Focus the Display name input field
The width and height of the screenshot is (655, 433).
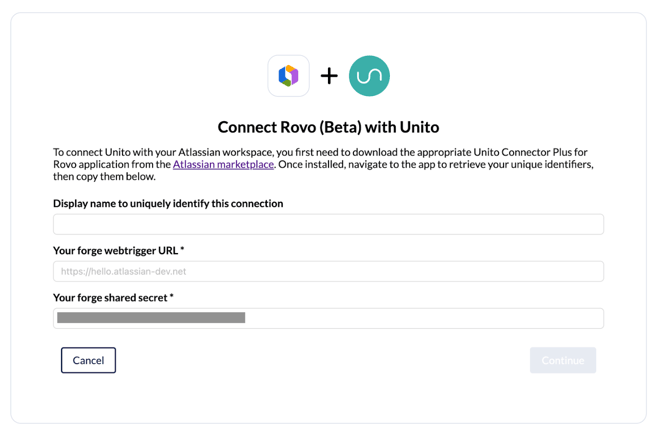328,224
